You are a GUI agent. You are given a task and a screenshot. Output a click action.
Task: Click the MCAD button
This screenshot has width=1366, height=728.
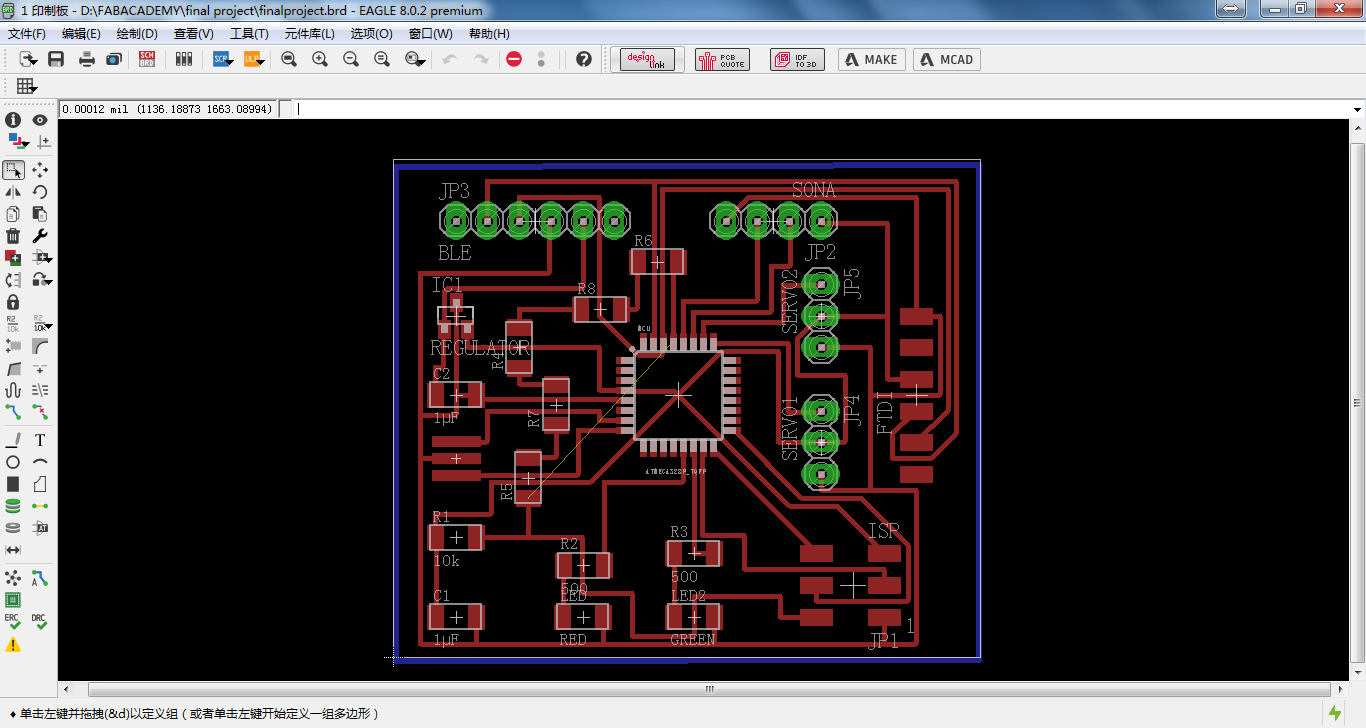[947, 60]
